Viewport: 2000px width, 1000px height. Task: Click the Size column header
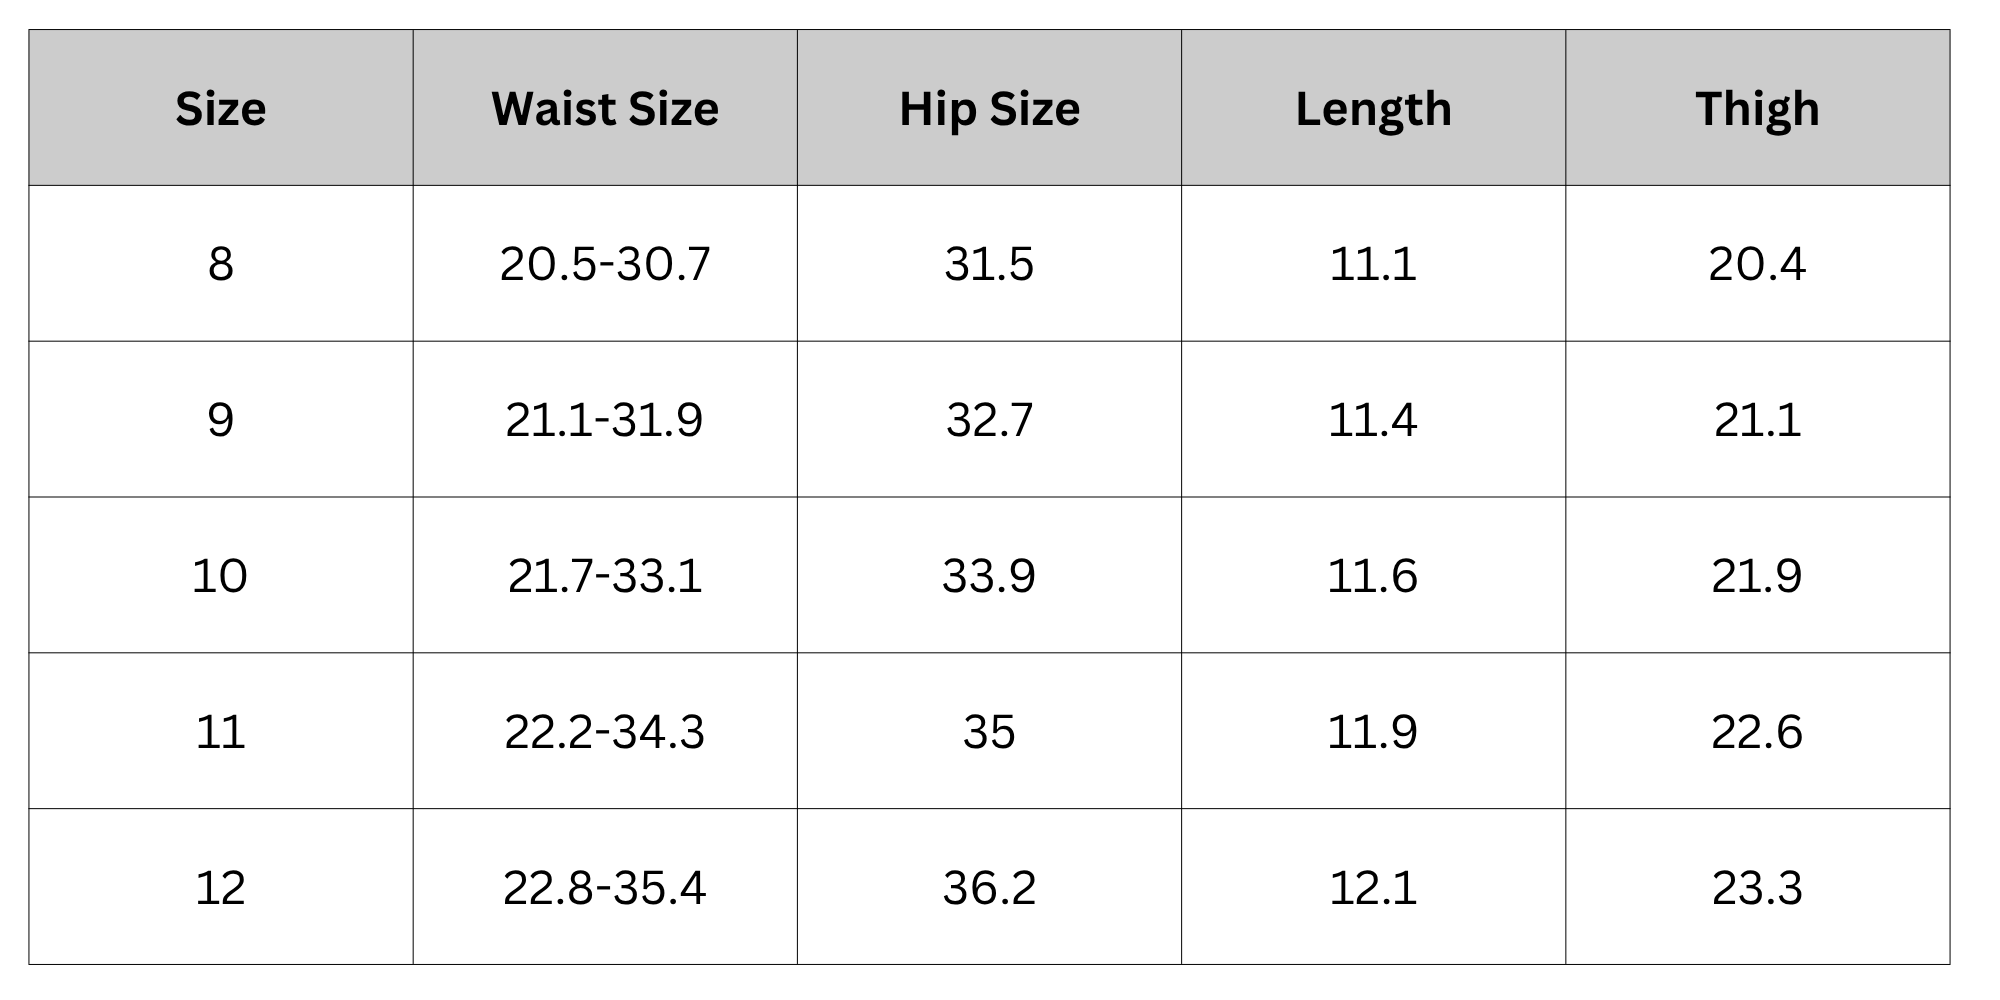(221, 108)
